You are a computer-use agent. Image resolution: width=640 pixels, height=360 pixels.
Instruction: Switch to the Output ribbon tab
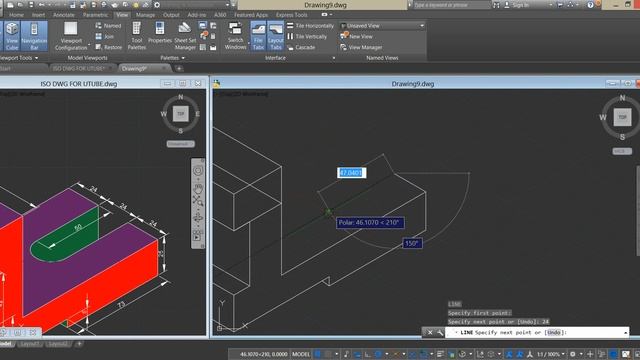click(171, 15)
